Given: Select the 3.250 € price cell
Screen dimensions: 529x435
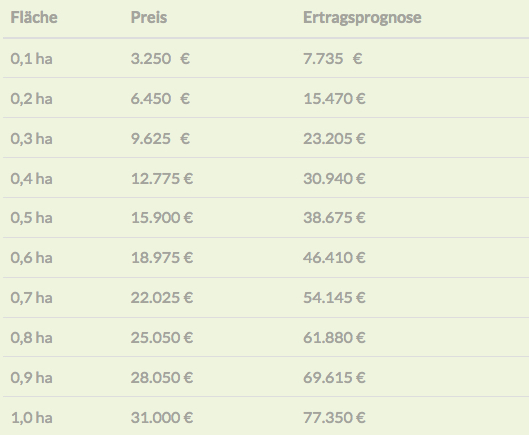Looking at the screenshot, I should (160, 59).
